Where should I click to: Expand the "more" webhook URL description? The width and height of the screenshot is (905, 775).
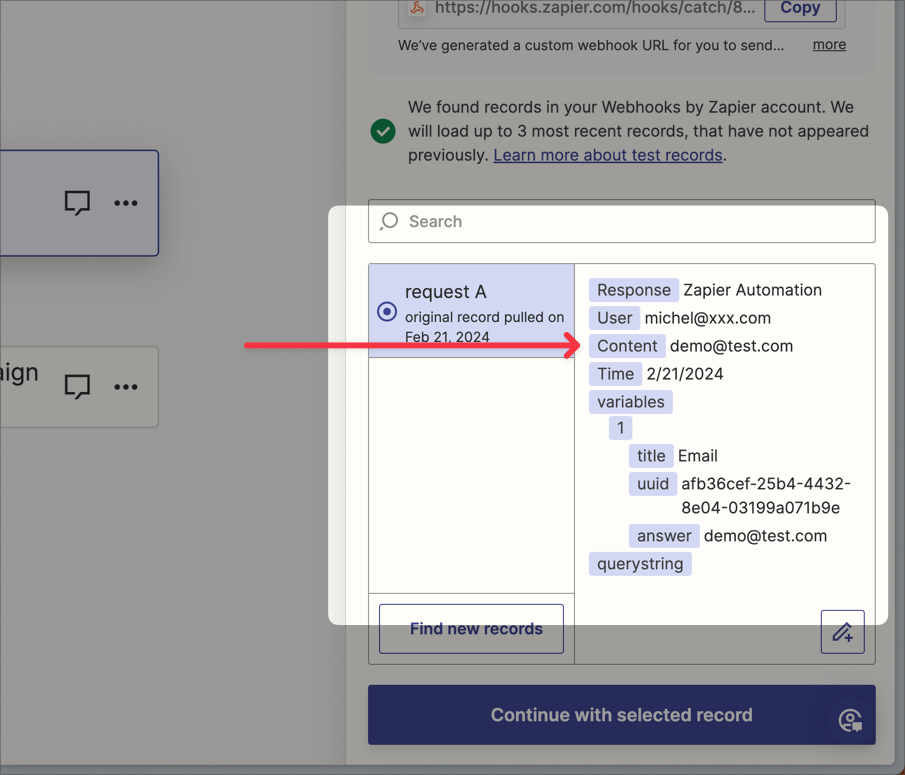pos(829,45)
